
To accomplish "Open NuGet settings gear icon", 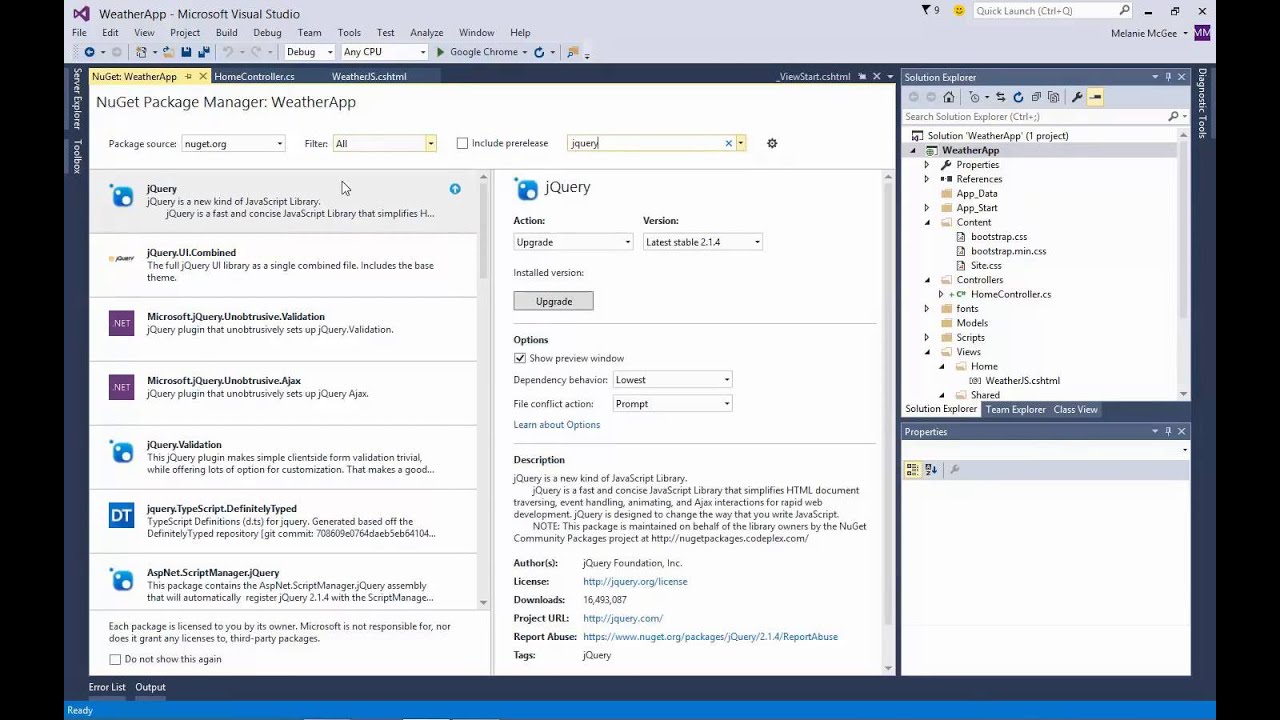I will pyautogui.click(x=772, y=143).
